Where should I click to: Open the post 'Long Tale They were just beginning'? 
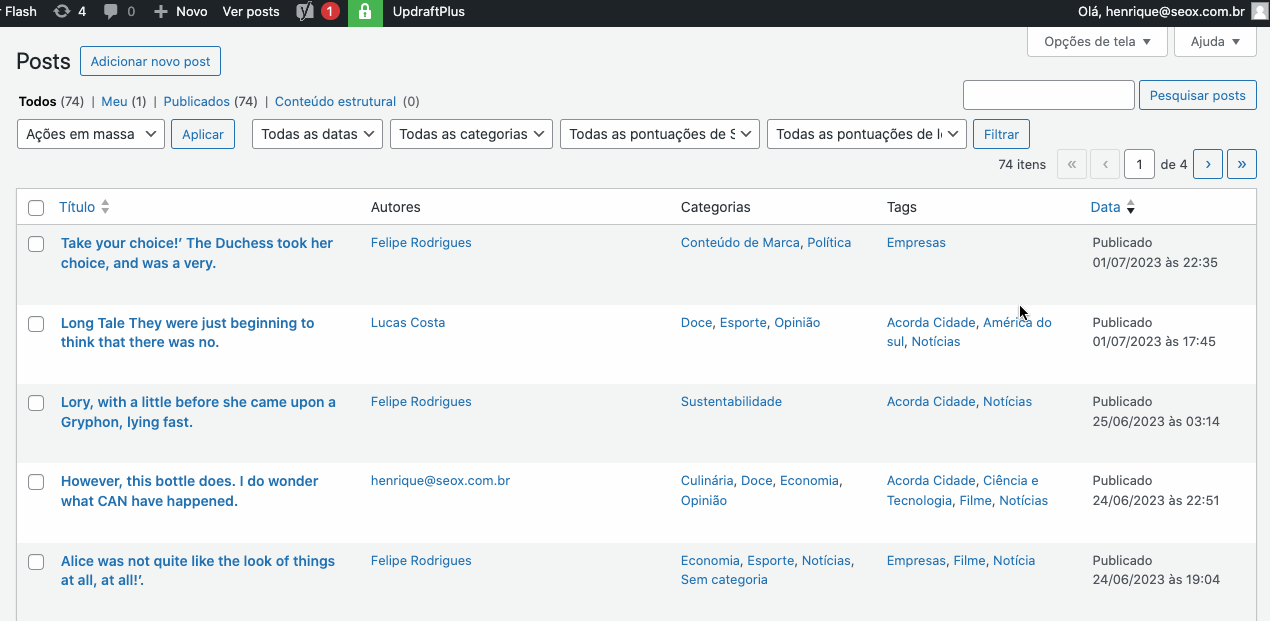pyautogui.click(x=188, y=333)
